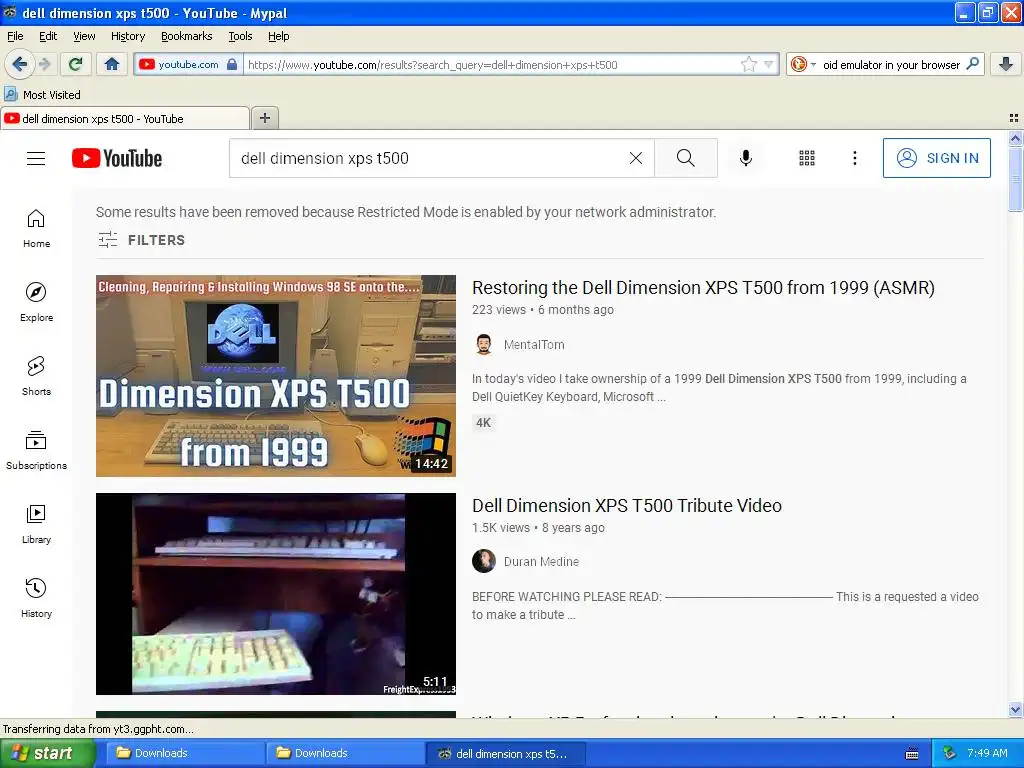Click the page scrollbar up arrow
This screenshot has height=768, width=1024.
pos(1015,138)
